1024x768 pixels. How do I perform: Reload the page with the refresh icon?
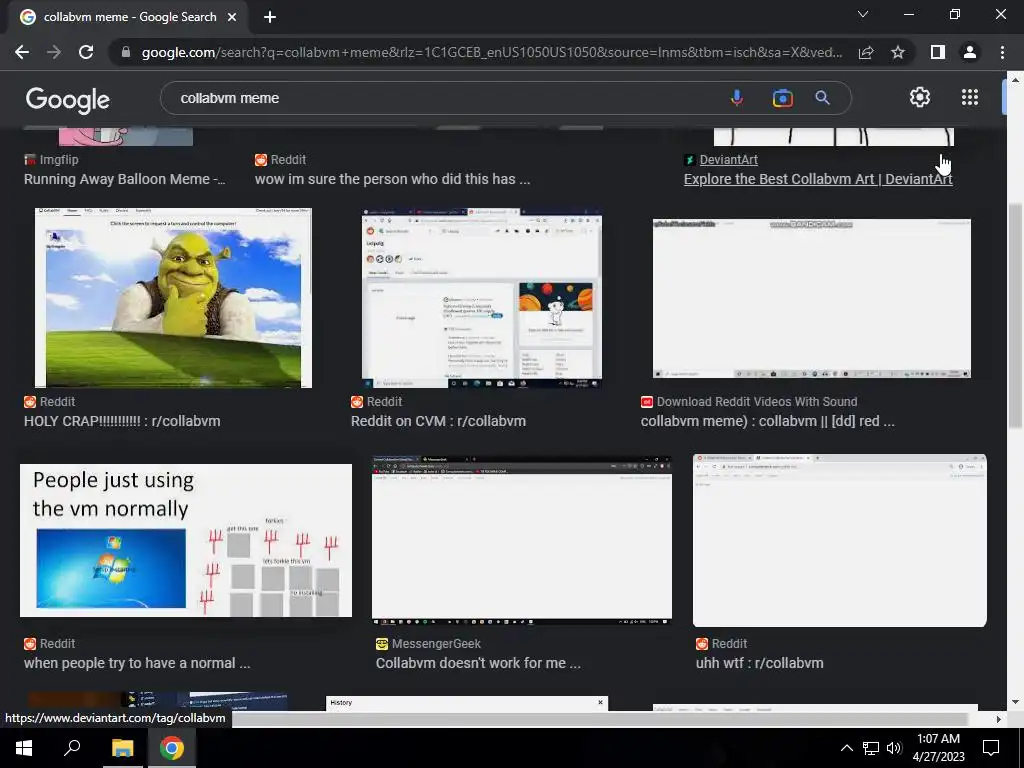tap(86, 52)
